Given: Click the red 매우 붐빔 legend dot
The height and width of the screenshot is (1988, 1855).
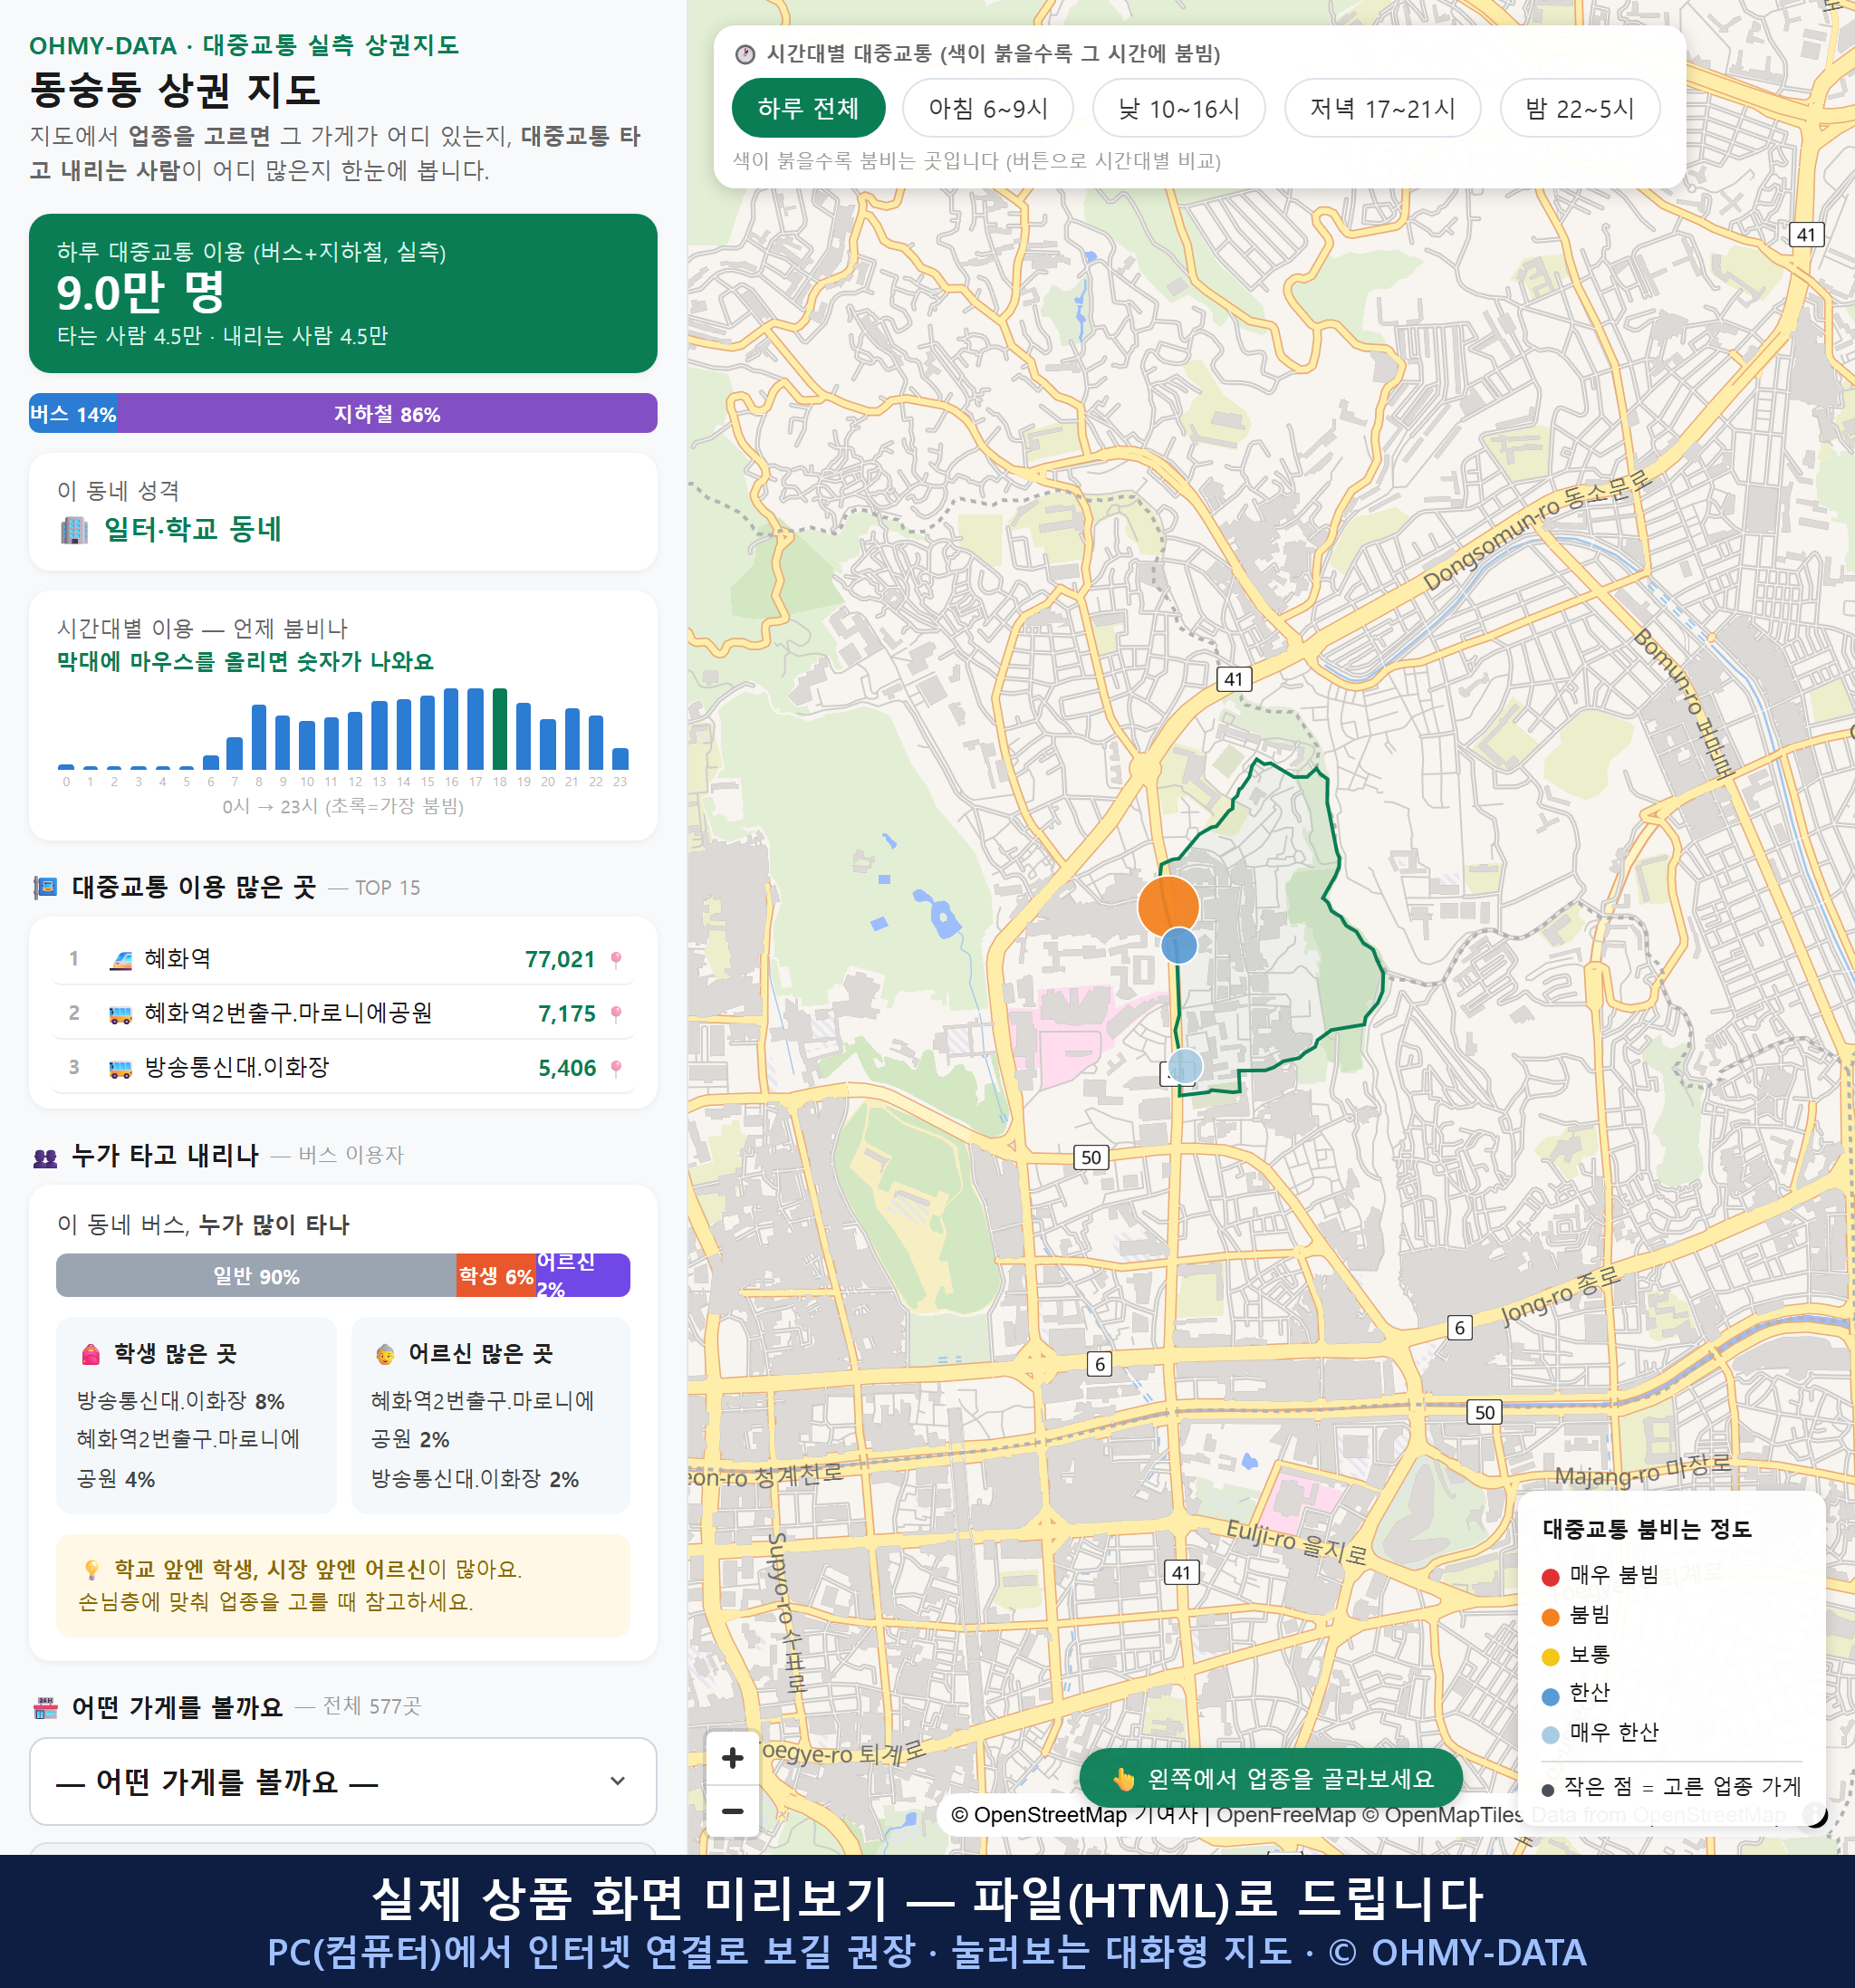Looking at the screenshot, I should pyautogui.click(x=1551, y=1577).
